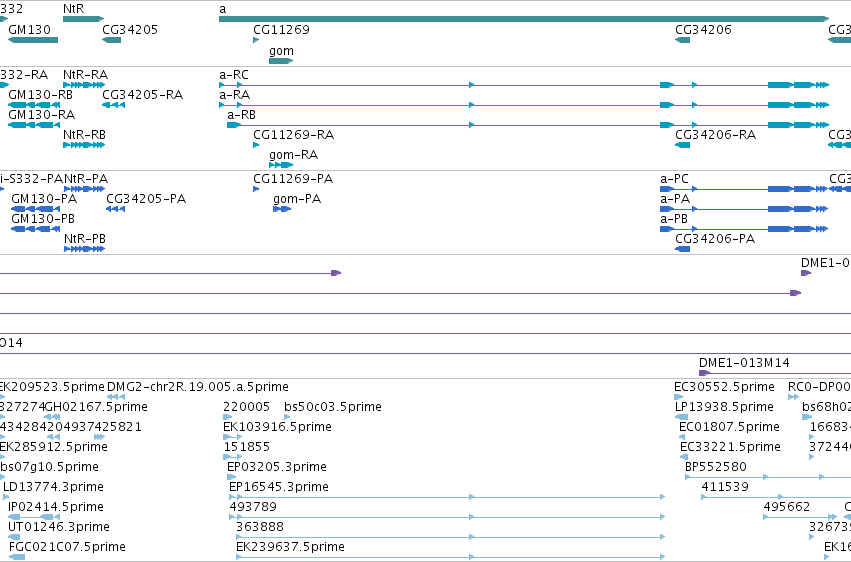Click the CG11269-RA transcript label
851x562 pixels.
click(x=294, y=135)
